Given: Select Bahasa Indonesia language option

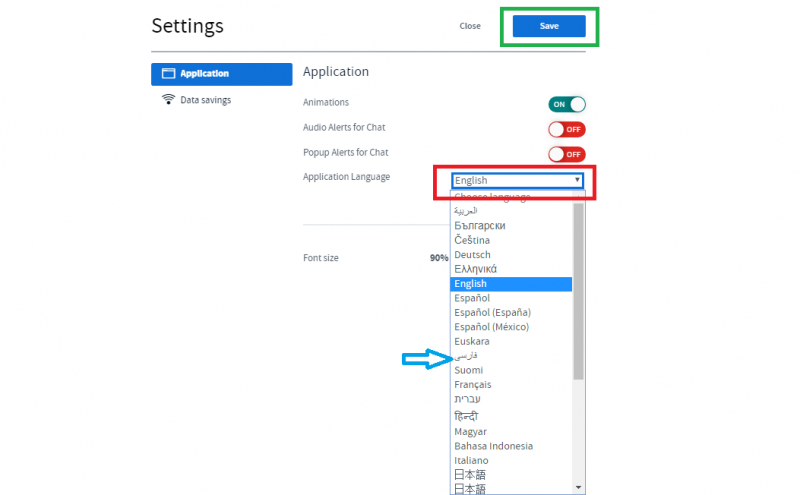Looking at the screenshot, I should (493, 446).
